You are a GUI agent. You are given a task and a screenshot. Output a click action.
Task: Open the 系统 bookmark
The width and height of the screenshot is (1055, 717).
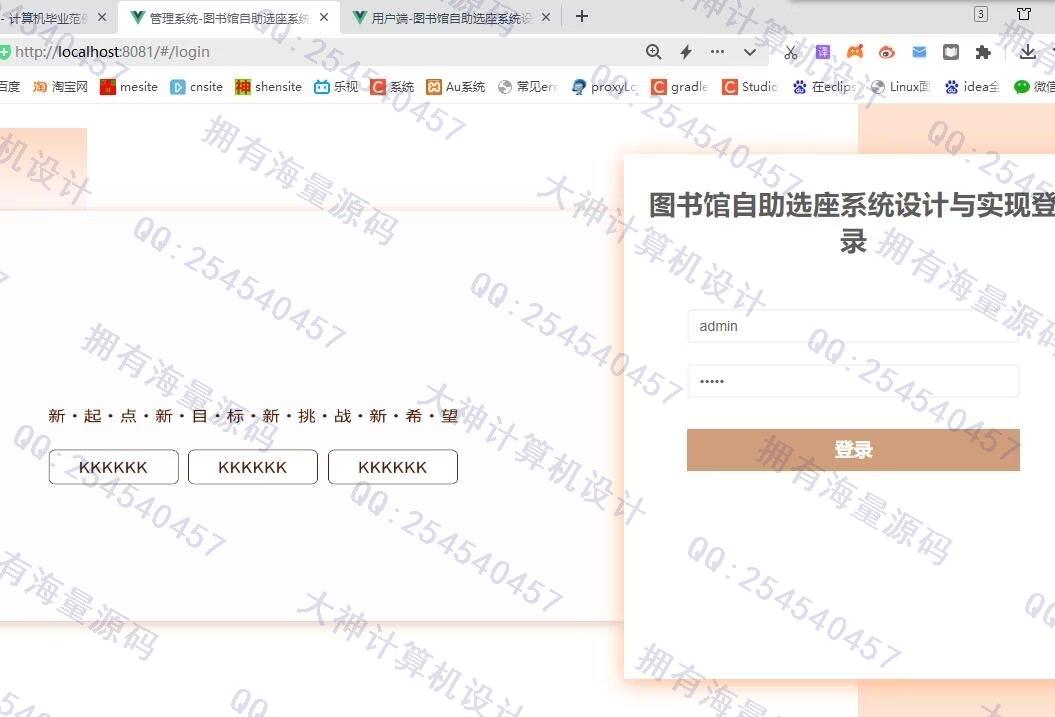tap(392, 87)
